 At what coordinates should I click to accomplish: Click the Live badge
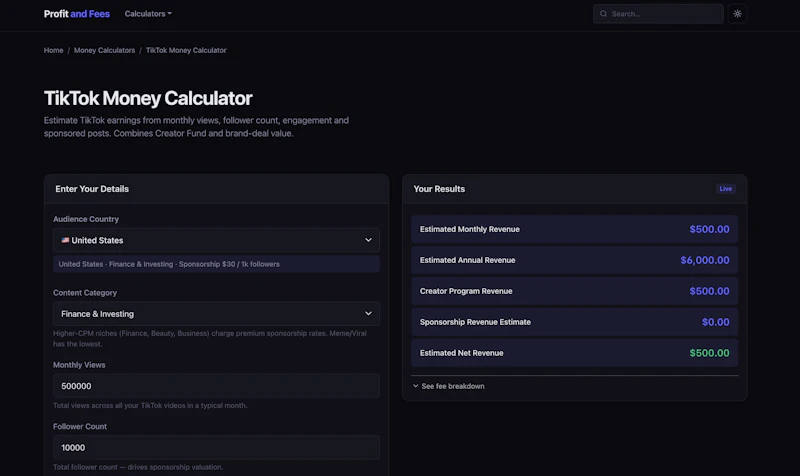[x=726, y=189]
